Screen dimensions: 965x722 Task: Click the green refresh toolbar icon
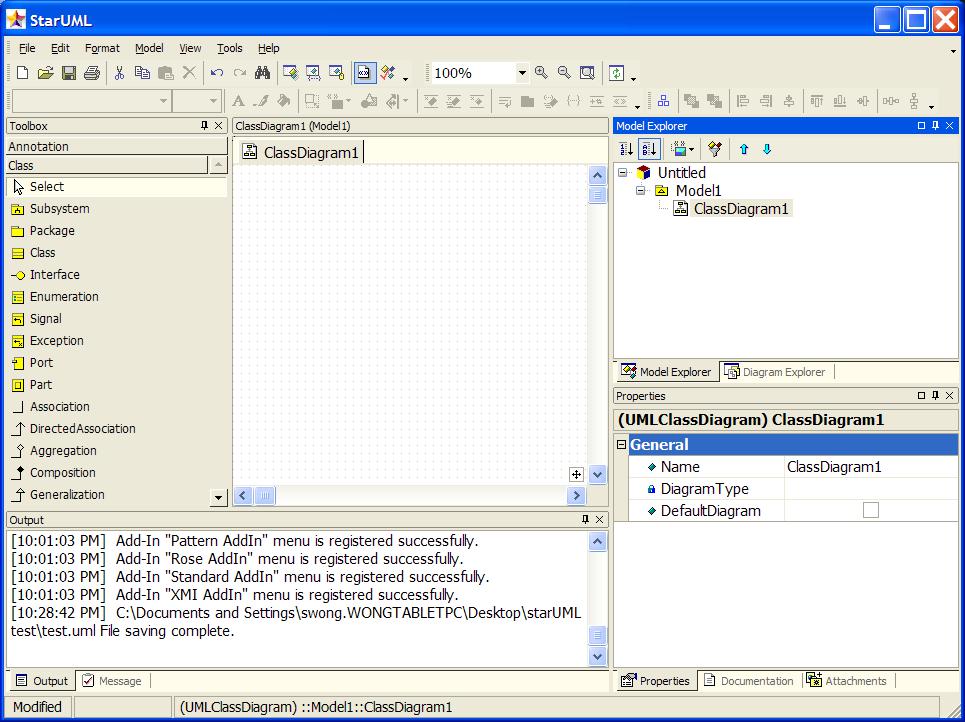(x=616, y=73)
